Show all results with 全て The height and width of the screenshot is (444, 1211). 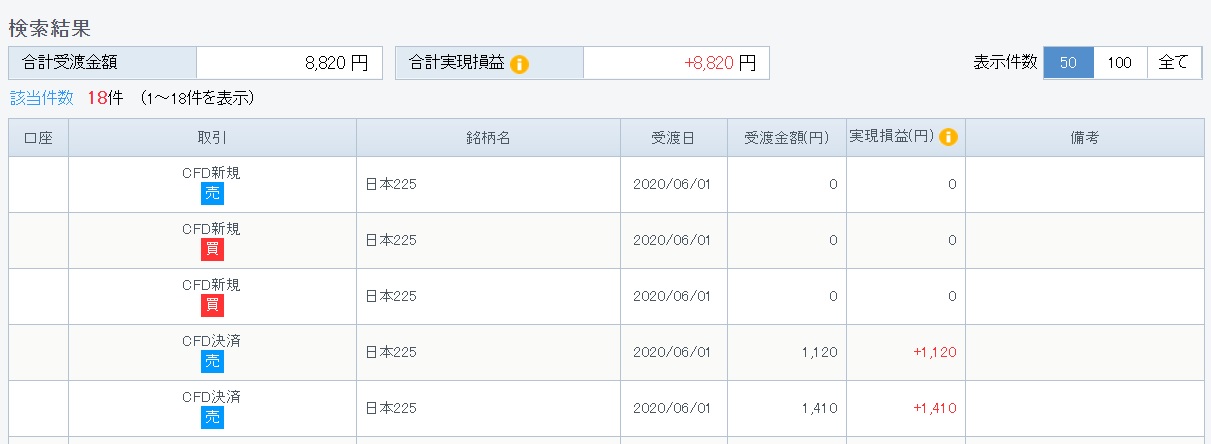tap(1173, 63)
